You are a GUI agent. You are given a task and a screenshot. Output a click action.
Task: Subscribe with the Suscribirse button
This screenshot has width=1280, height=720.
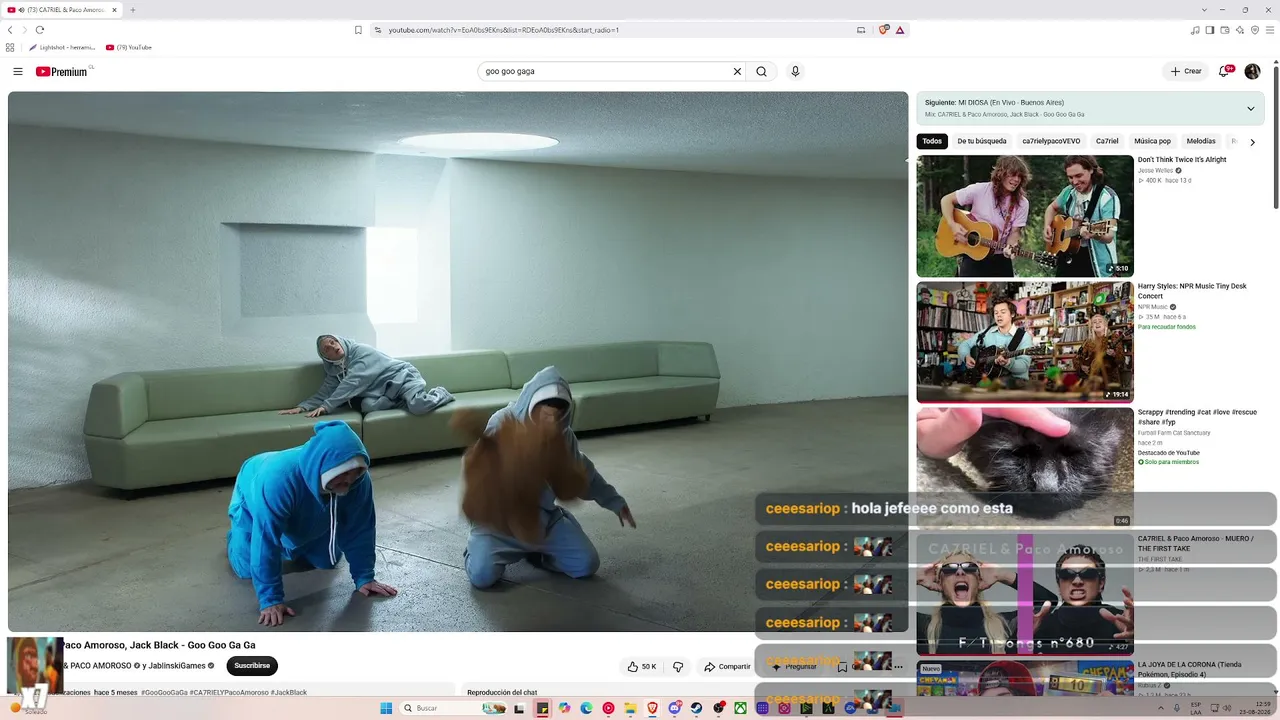[252, 665]
